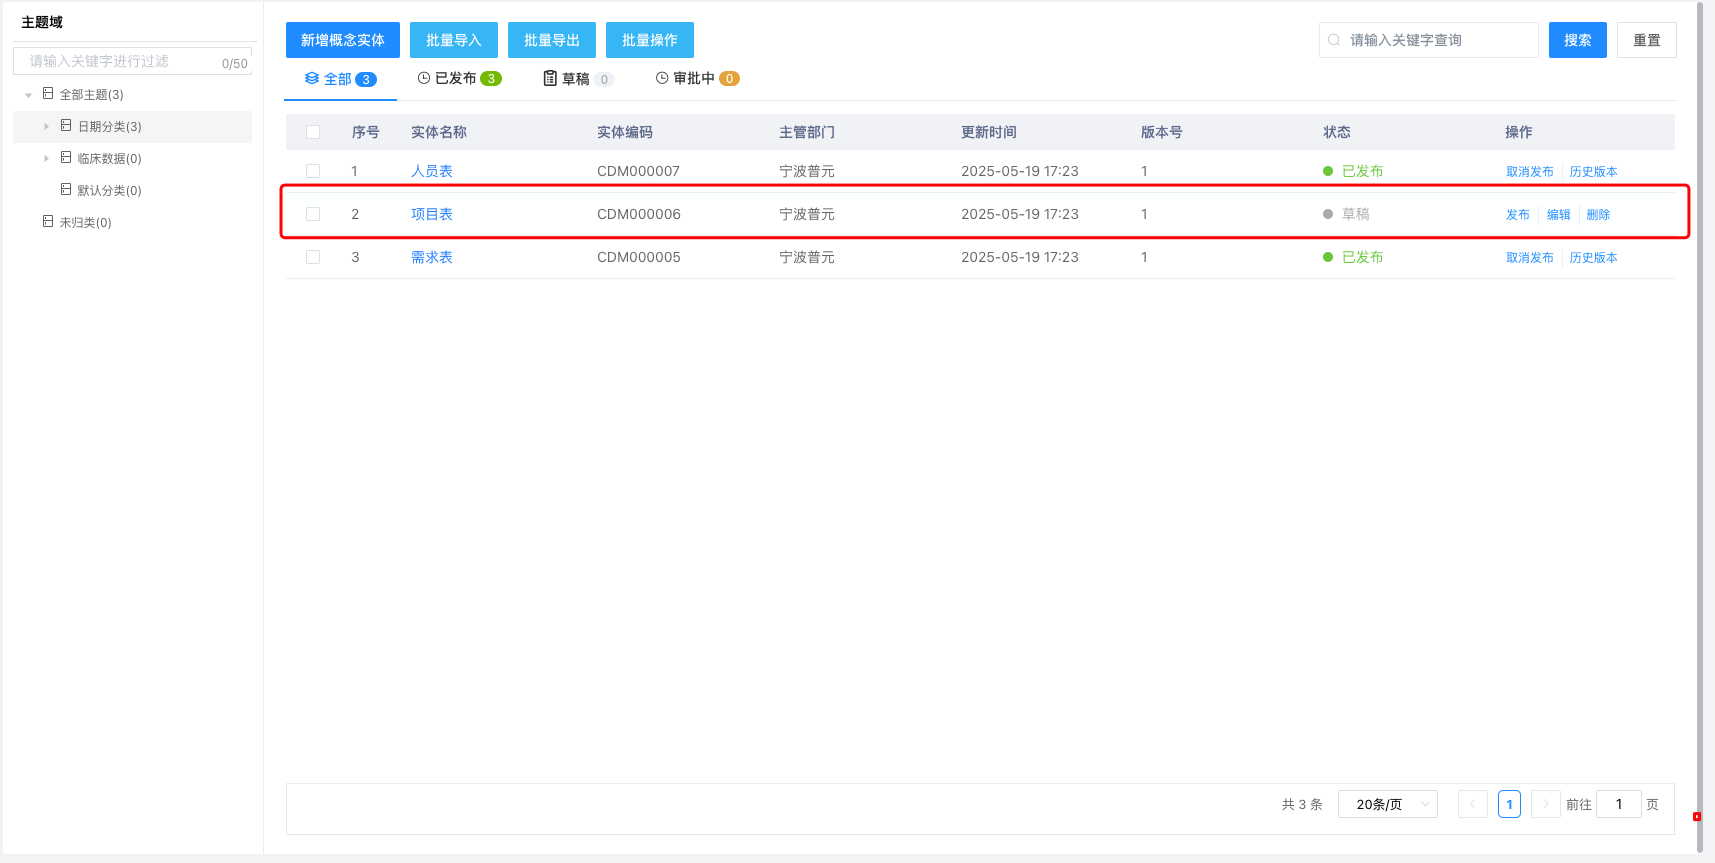Click the 全部 tab layers icon
Image resolution: width=1715 pixels, height=863 pixels.
click(312, 78)
